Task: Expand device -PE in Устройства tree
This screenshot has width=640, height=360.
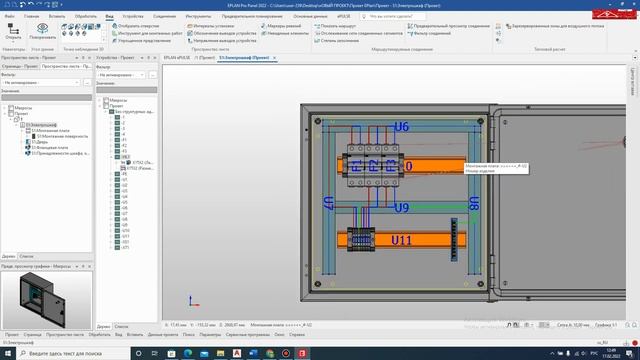Action: [x=111, y=174]
